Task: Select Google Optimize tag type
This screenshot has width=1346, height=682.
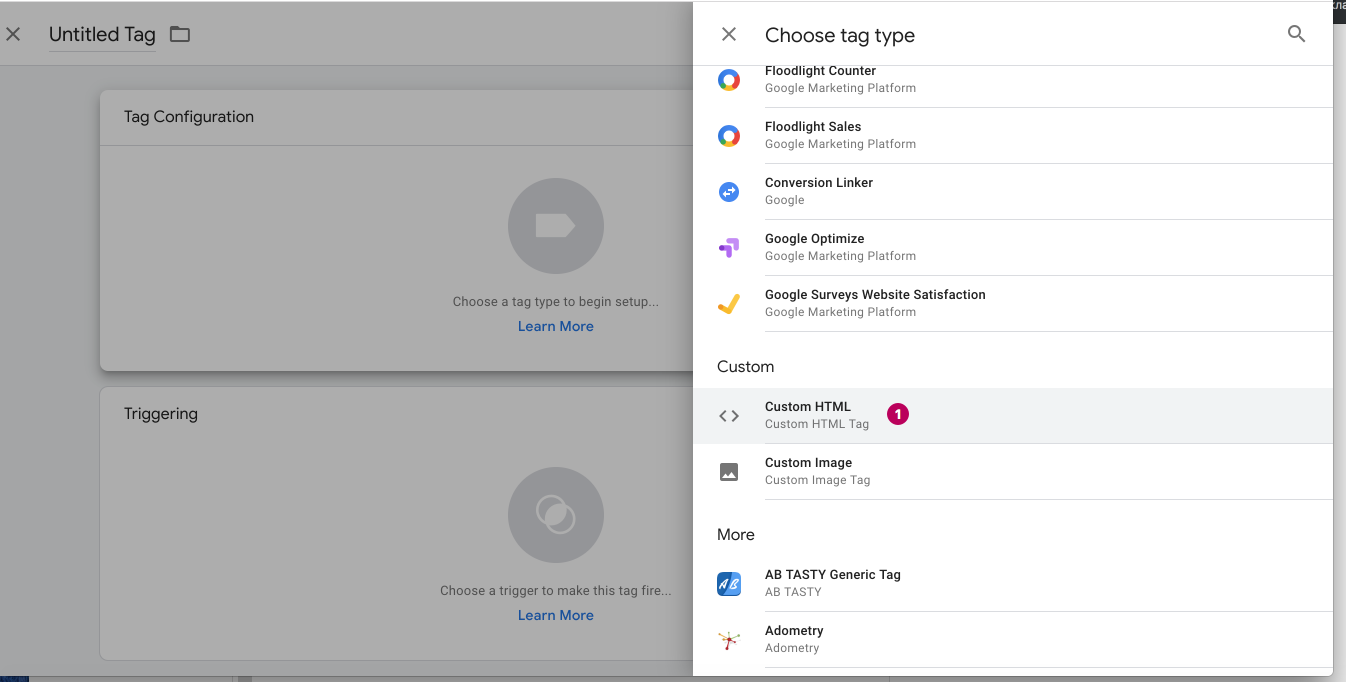Action: click(x=1013, y=248)
